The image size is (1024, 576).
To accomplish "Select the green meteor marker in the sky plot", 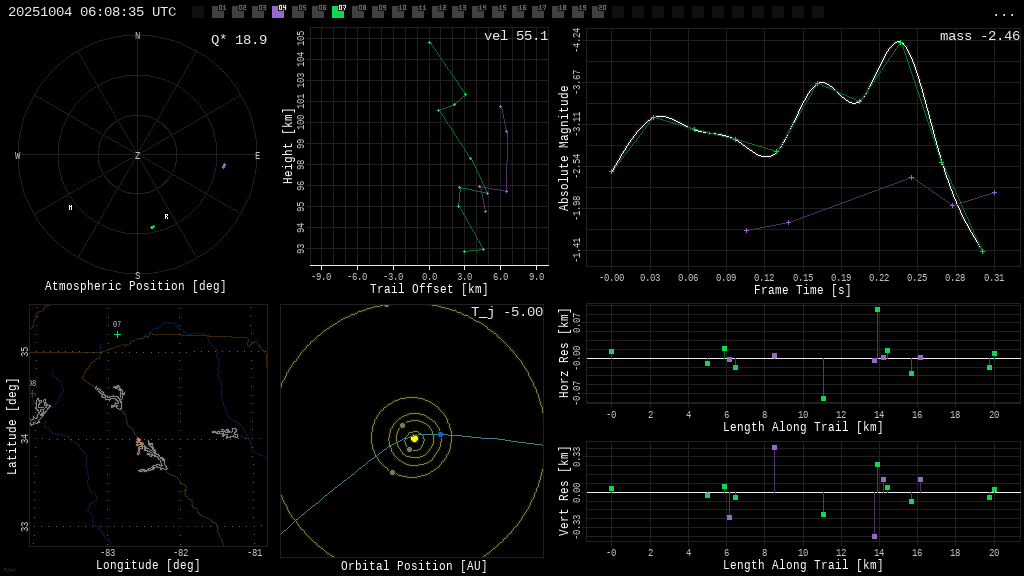I will pyautogui.click(x=153, y=227).
